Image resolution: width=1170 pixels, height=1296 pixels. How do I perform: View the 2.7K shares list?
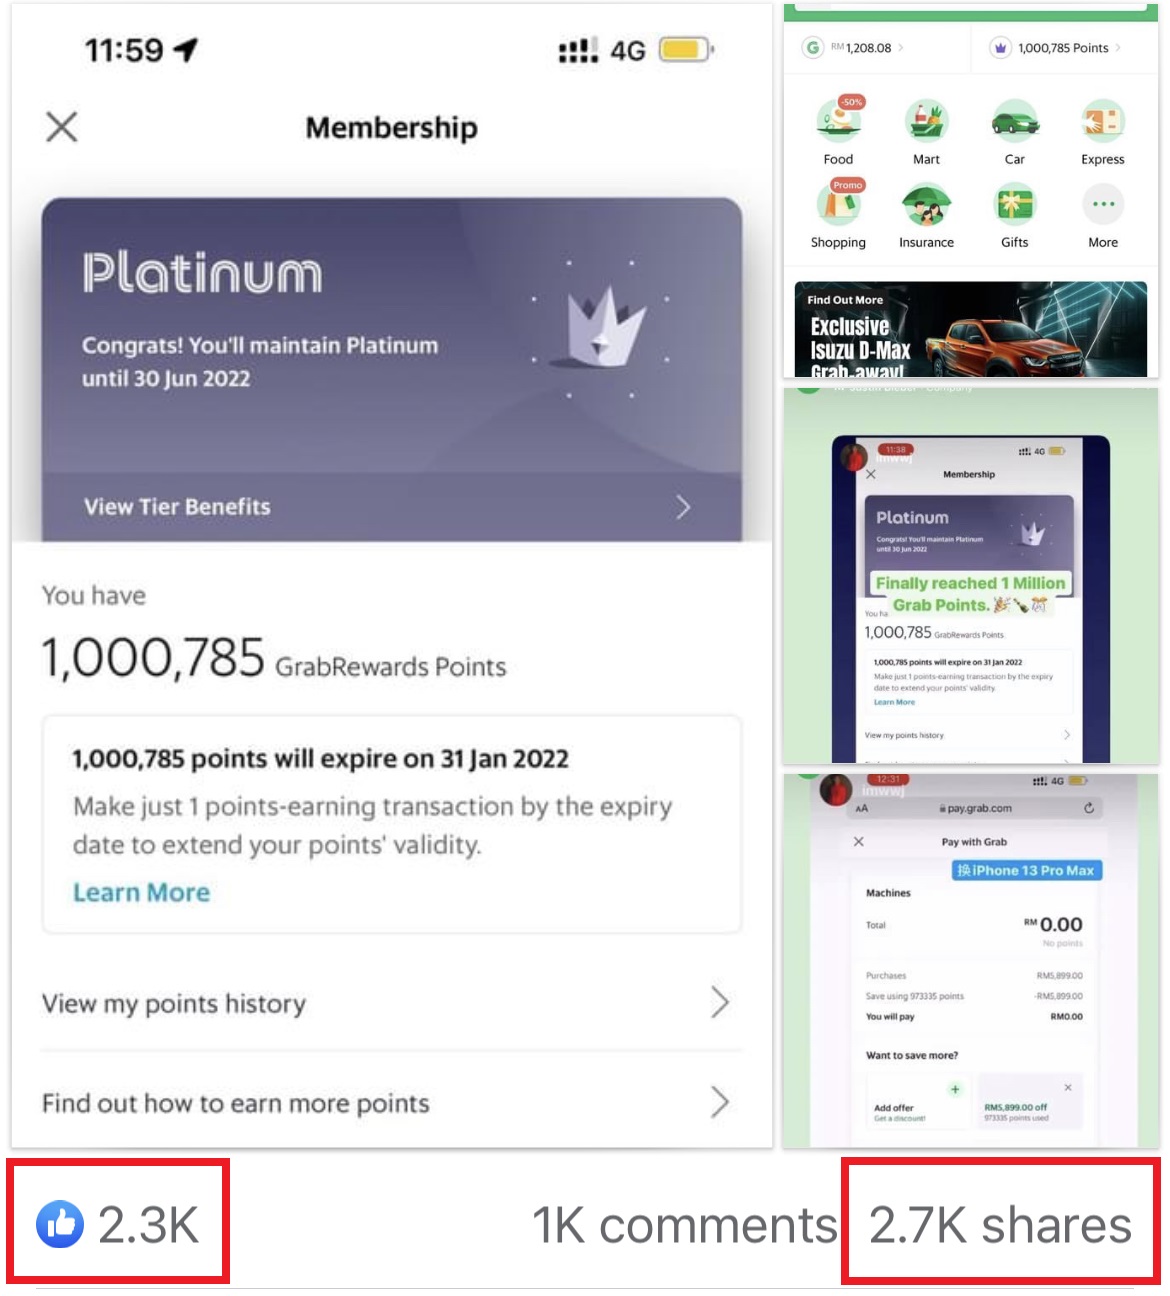click(1000, 1225)
